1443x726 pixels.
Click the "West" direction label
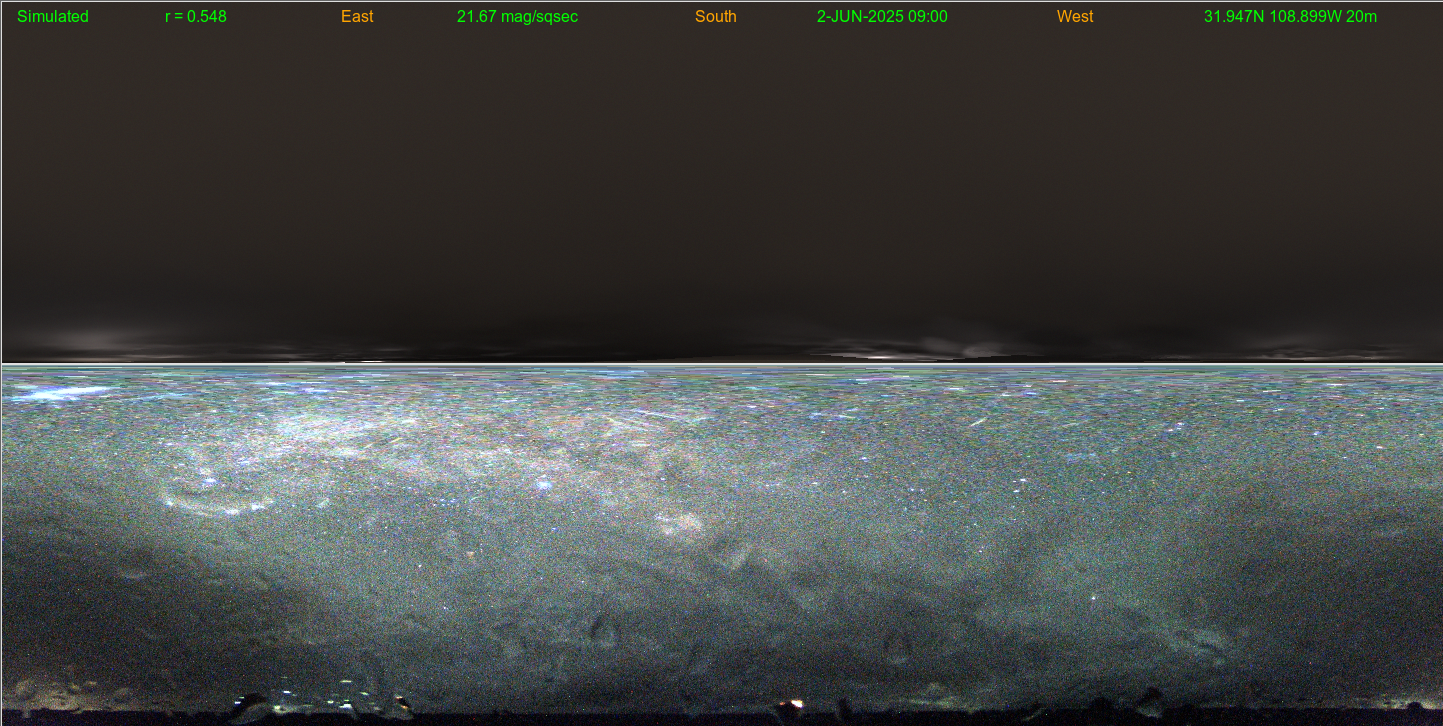click(1075, 17)
